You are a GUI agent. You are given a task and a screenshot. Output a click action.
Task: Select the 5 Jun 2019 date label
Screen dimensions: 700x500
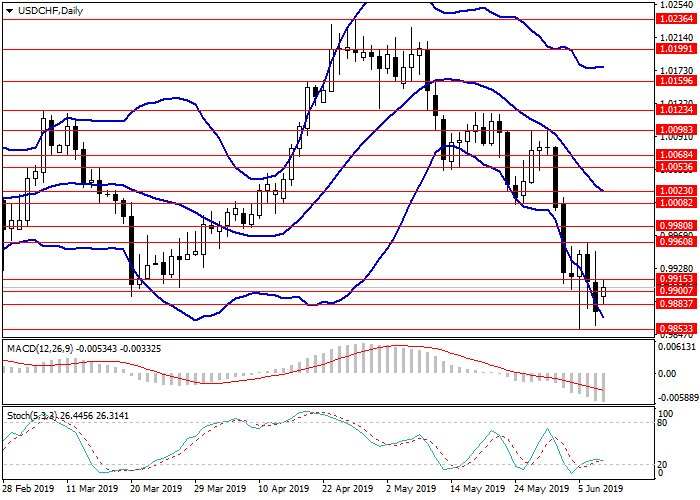[600, 490]
